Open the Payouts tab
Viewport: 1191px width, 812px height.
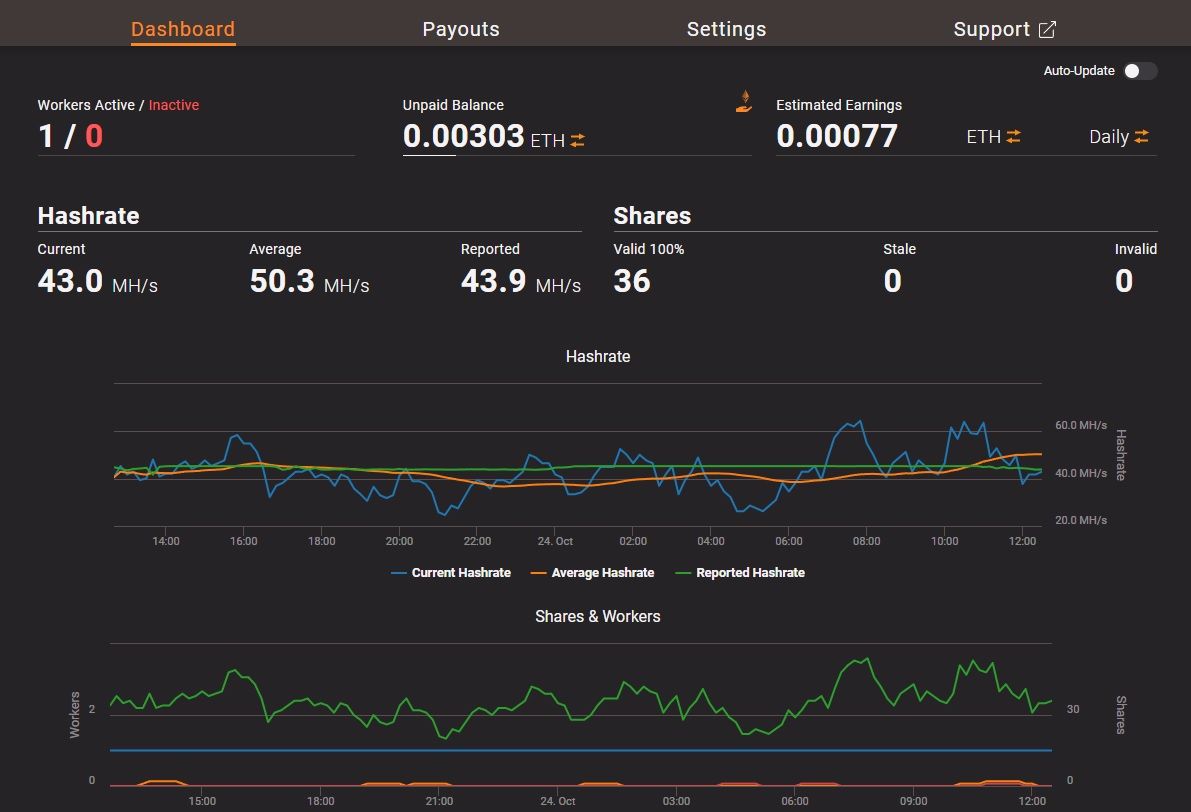click(x=461, y=29)
